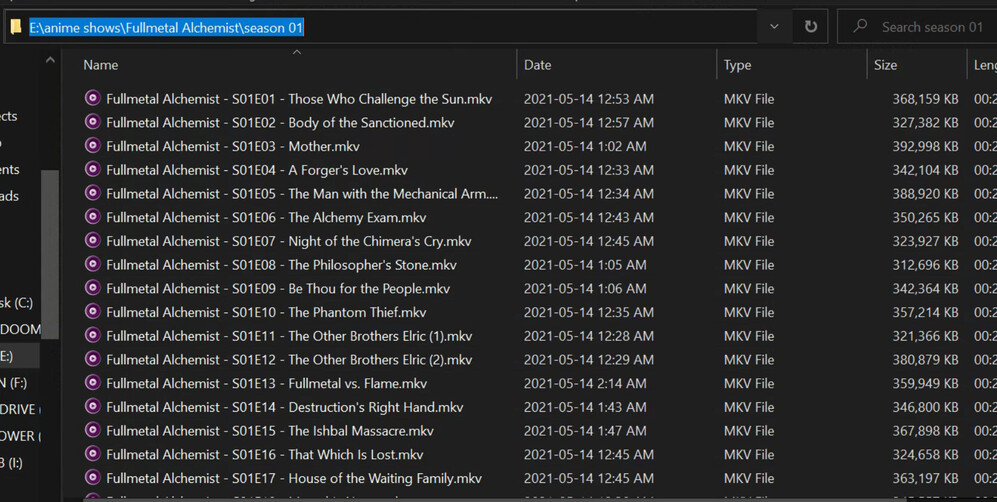The height and width of the screenshot is (502, 997).
Task: Click the S01E08 file's media icon
Action: pos(93,264)
